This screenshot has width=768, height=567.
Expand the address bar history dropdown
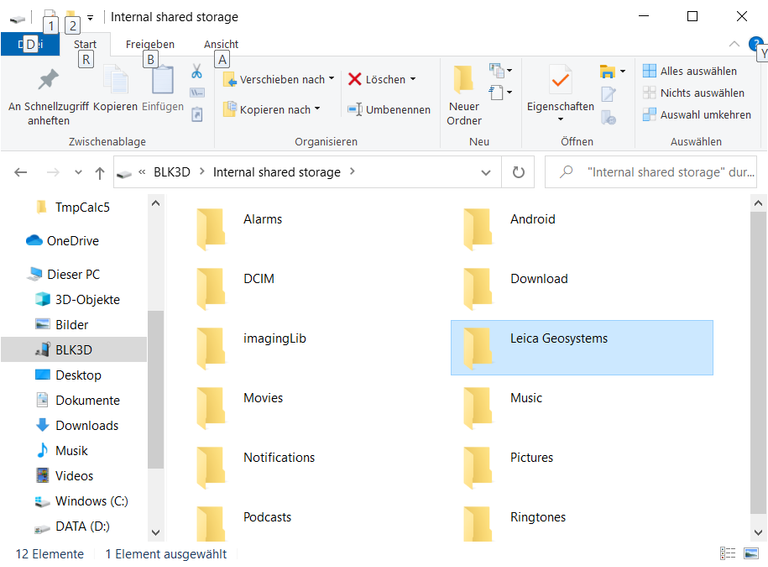coord(486,172)
